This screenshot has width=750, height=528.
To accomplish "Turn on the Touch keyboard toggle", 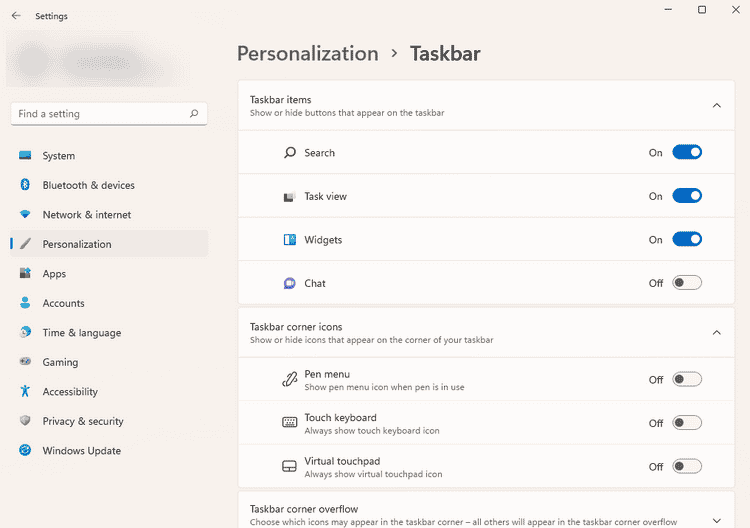I will pyautogui.click(x=687, y=423).
